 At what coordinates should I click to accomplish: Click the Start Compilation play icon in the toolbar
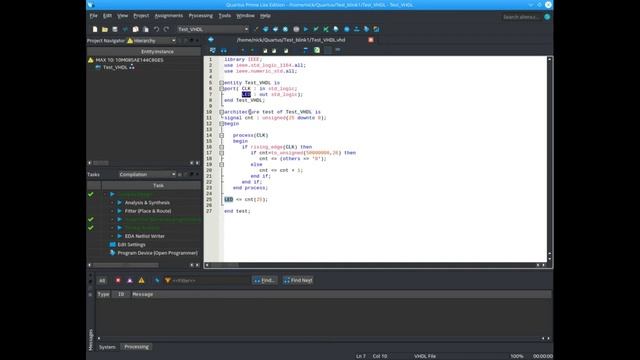click(306, 29)
